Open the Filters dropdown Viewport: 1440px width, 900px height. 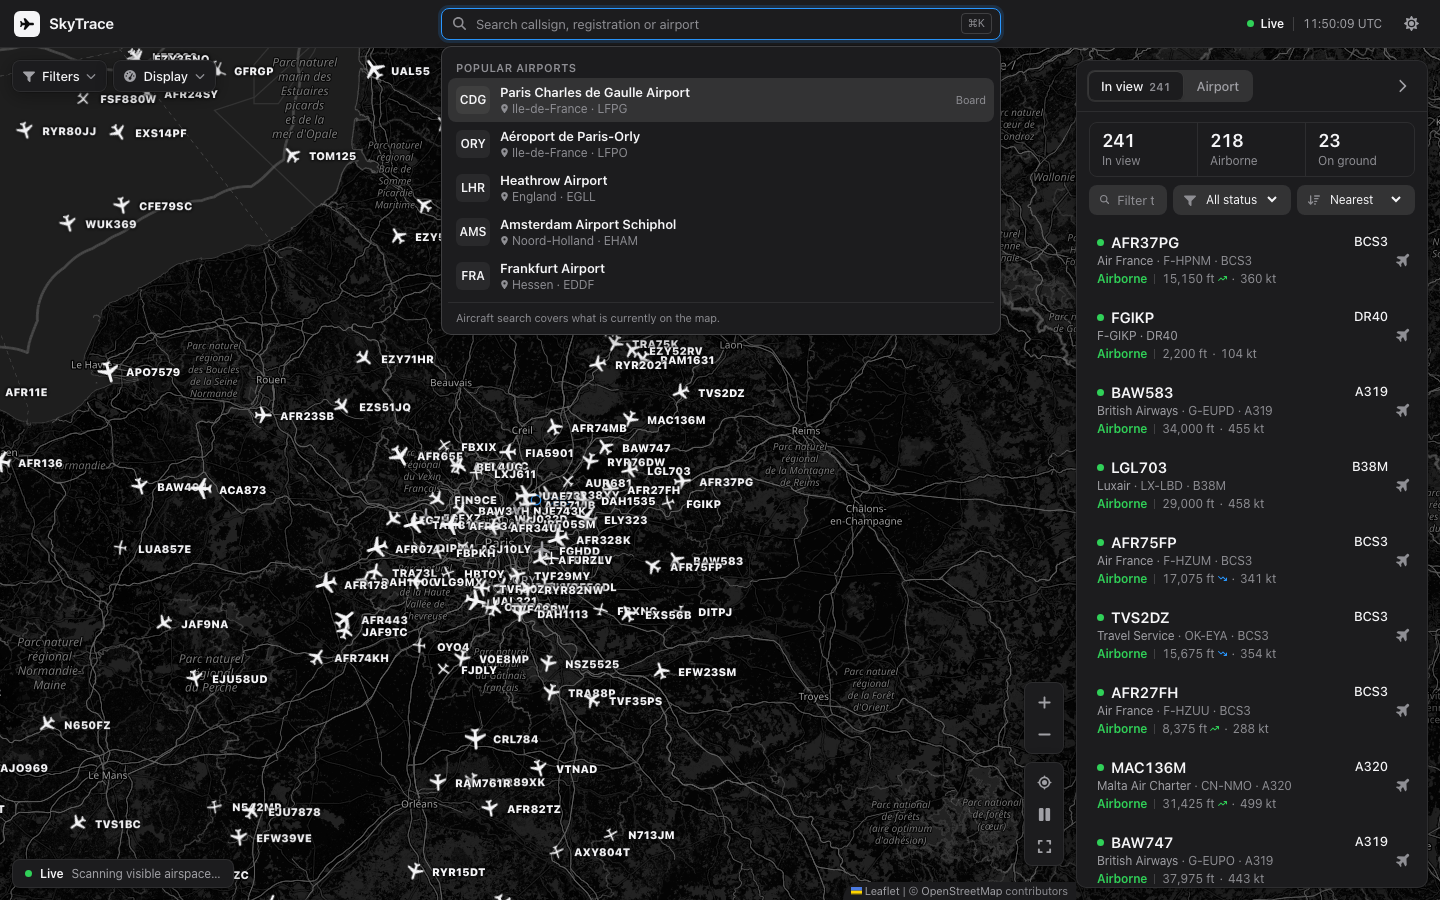click(59, 76)
